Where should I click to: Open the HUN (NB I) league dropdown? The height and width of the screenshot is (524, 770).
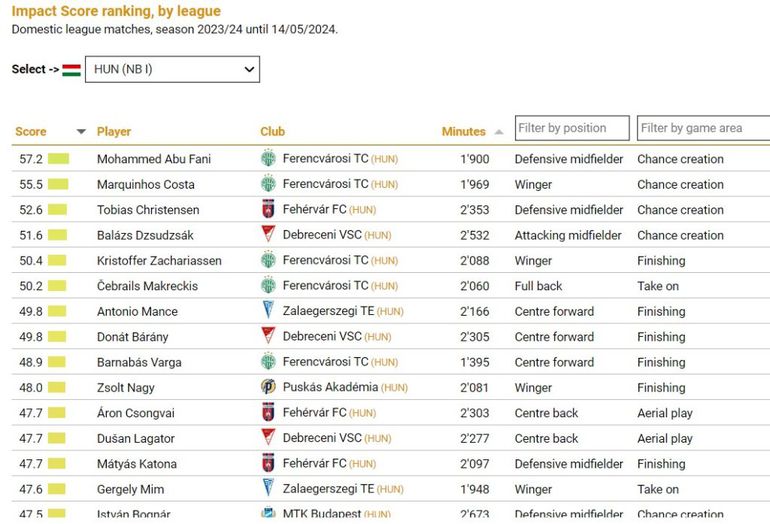coord(172,69)
